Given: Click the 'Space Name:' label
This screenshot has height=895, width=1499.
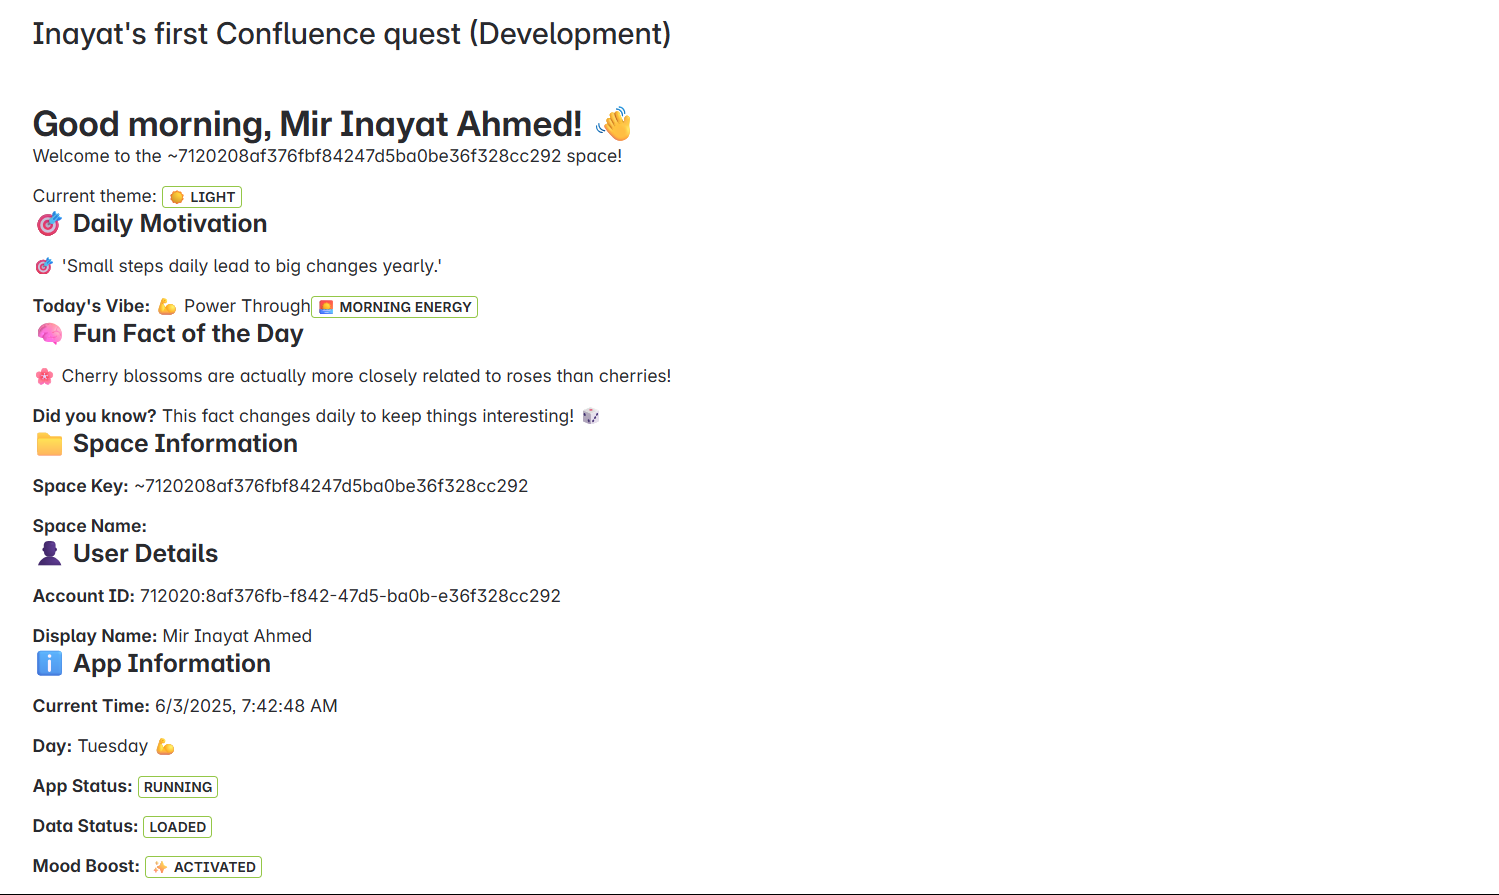Looking at the screenshot, I should 90,526.
